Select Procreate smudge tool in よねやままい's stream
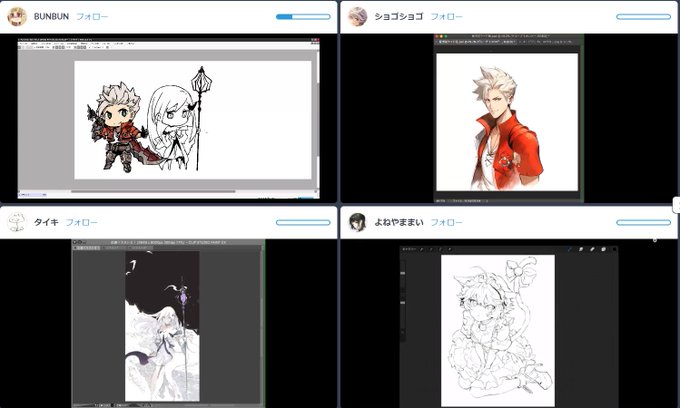The image size is (680, 408). pyautogui.click(x=581, y=249)
